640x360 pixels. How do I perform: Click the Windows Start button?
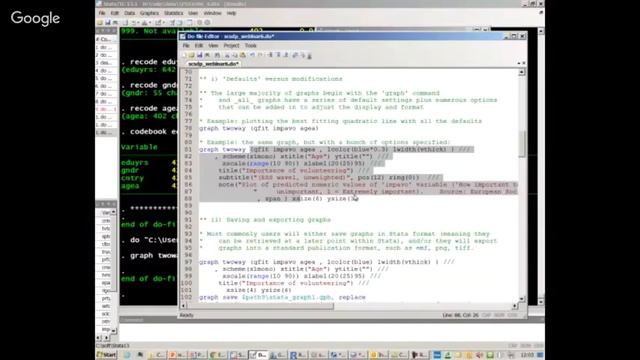pos(107,355)
